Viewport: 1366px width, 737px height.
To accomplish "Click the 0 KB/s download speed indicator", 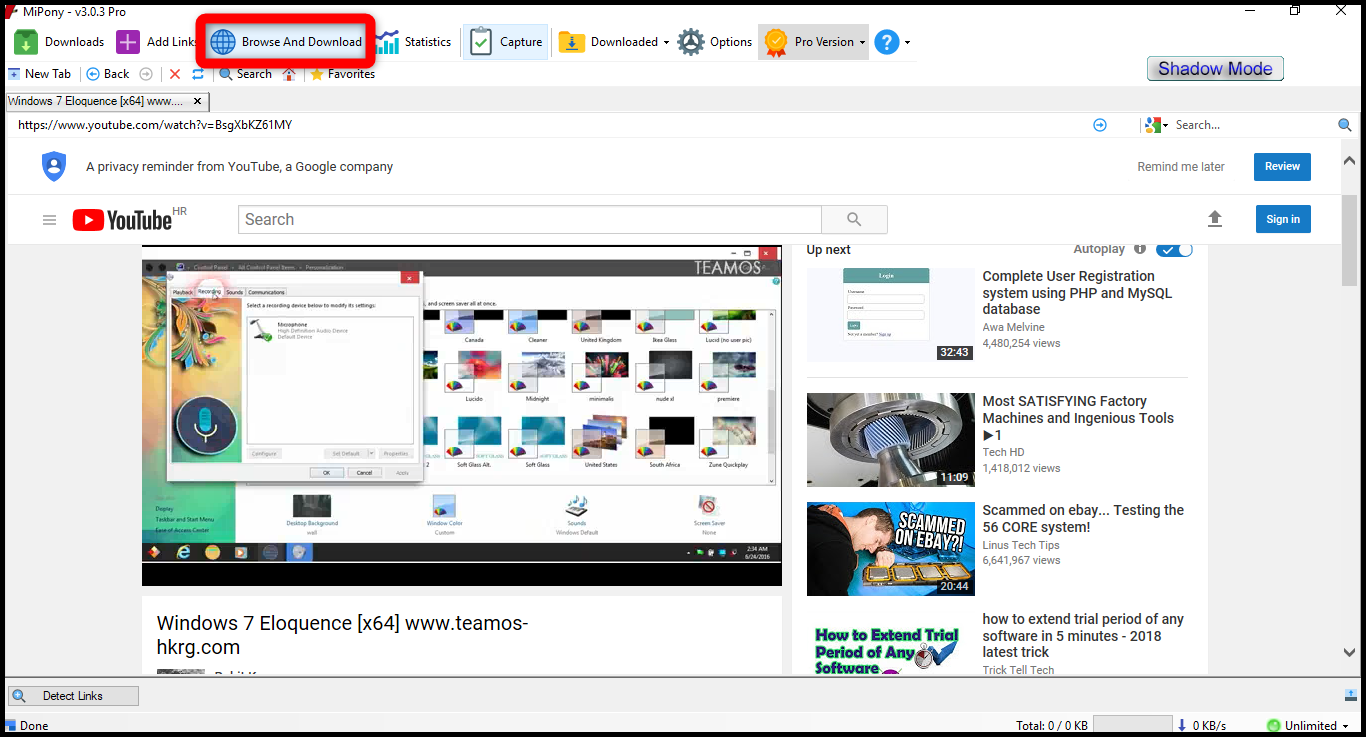I will (1202, 726).
